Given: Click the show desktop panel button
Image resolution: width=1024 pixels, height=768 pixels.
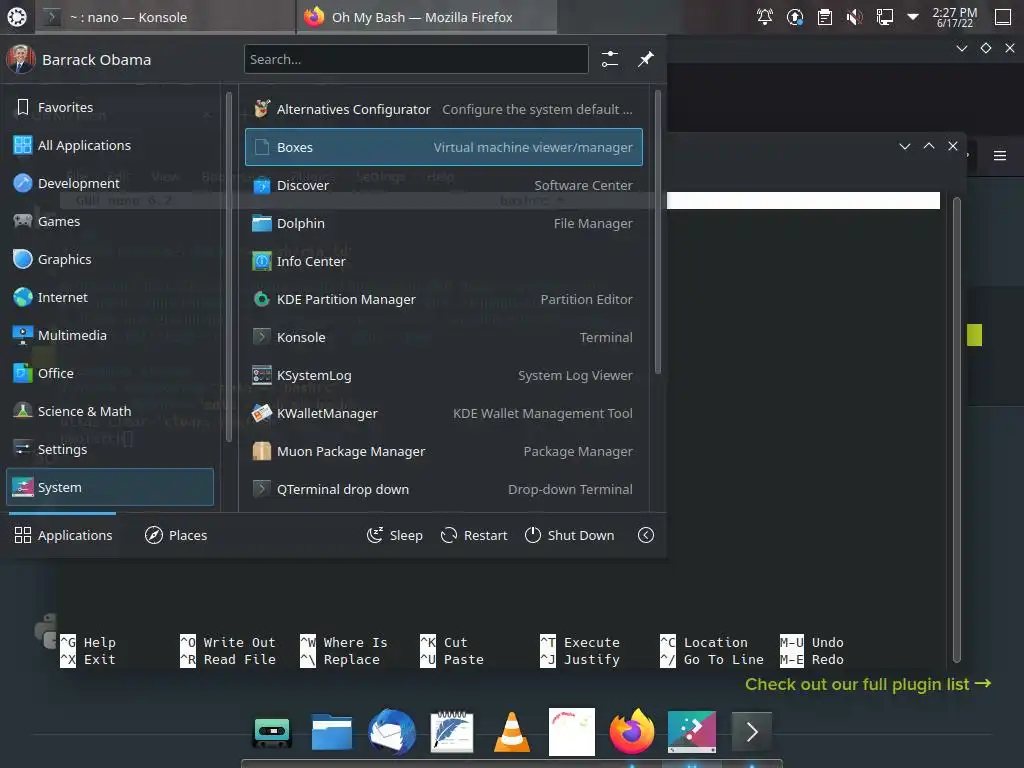Looking at the screenshot, I should pyautogui.click(x=1002, y=17).
